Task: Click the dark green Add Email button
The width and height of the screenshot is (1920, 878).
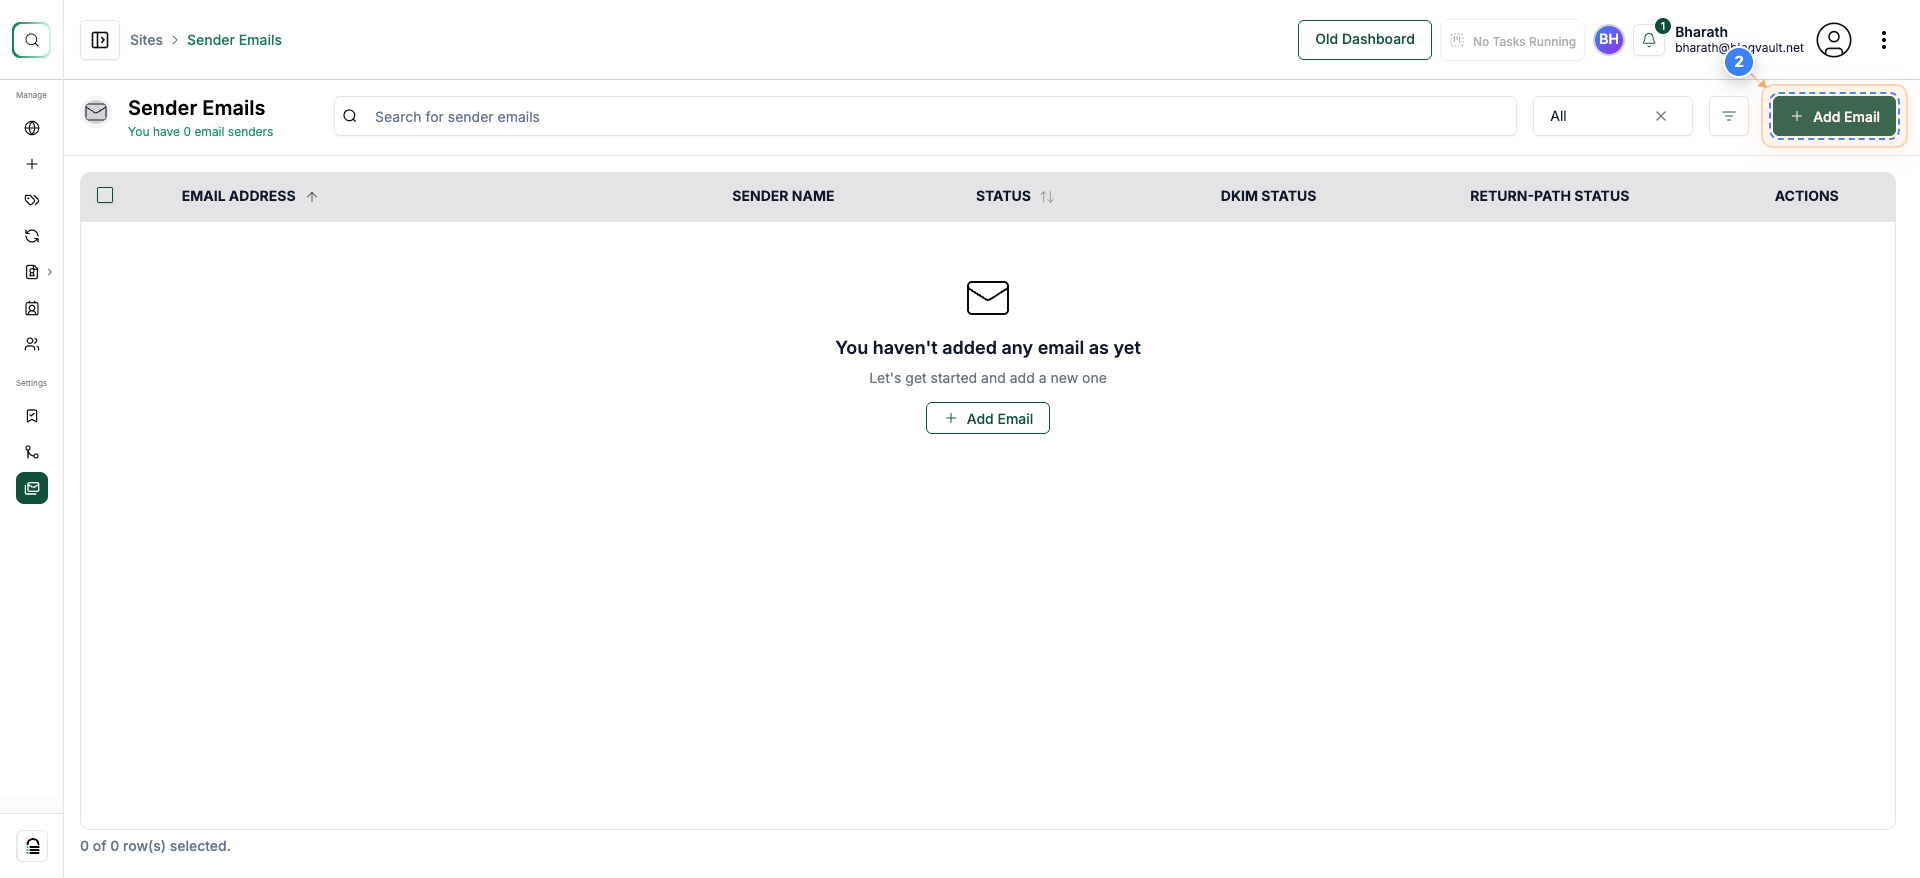Action: (1834, 116)
